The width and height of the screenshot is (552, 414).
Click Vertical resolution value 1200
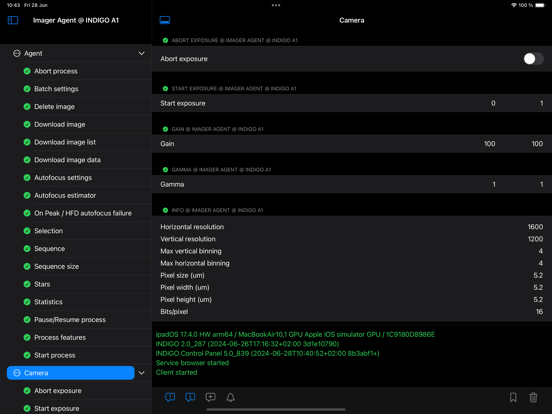(x=535, y=239)
